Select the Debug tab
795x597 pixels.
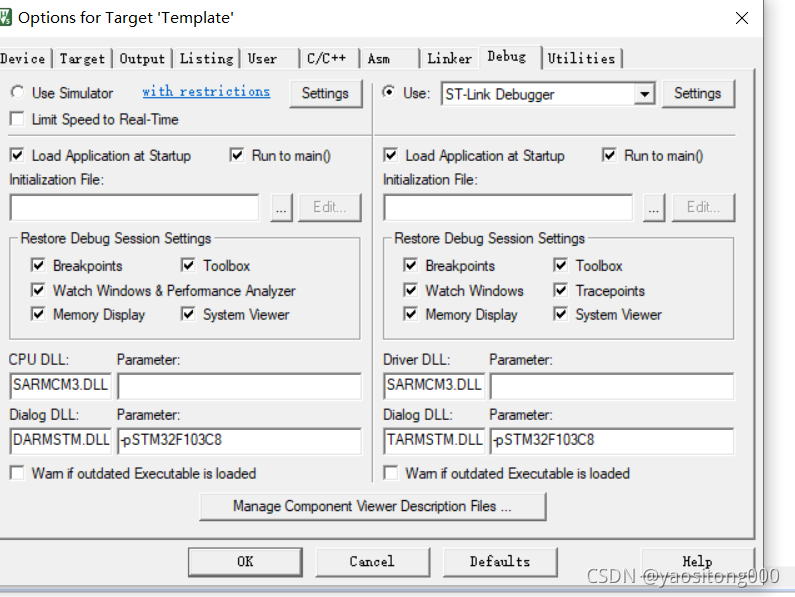coord(509,56)
